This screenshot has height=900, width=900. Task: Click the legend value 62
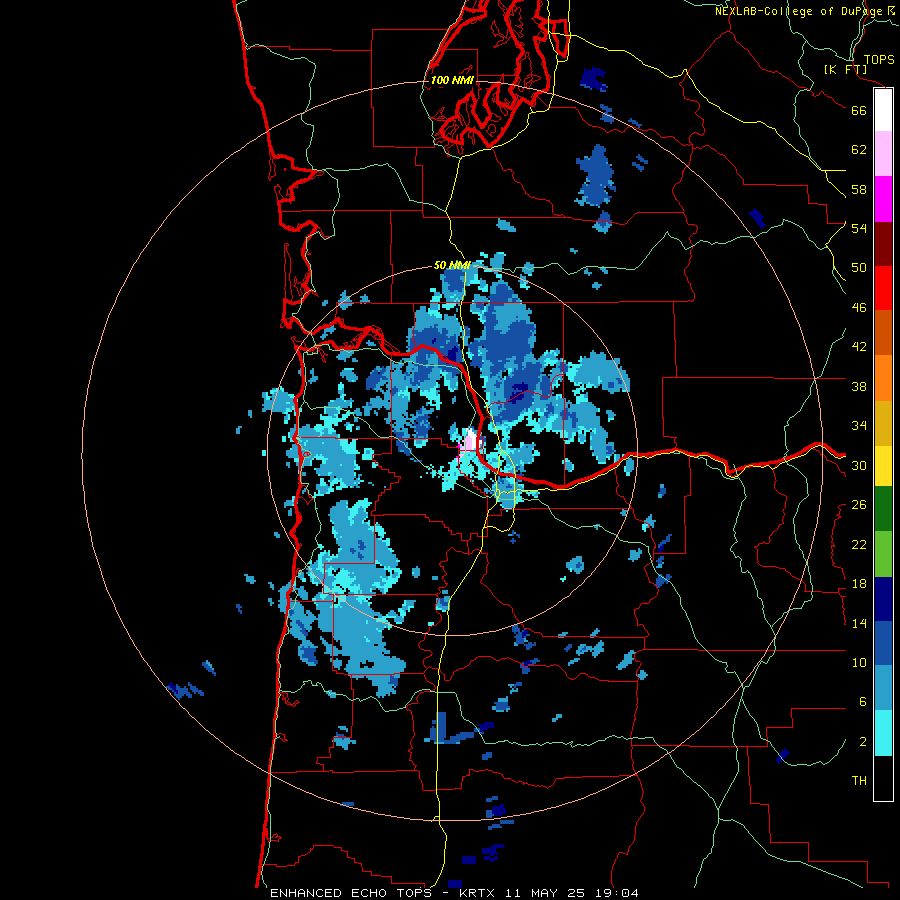(859, 150)
